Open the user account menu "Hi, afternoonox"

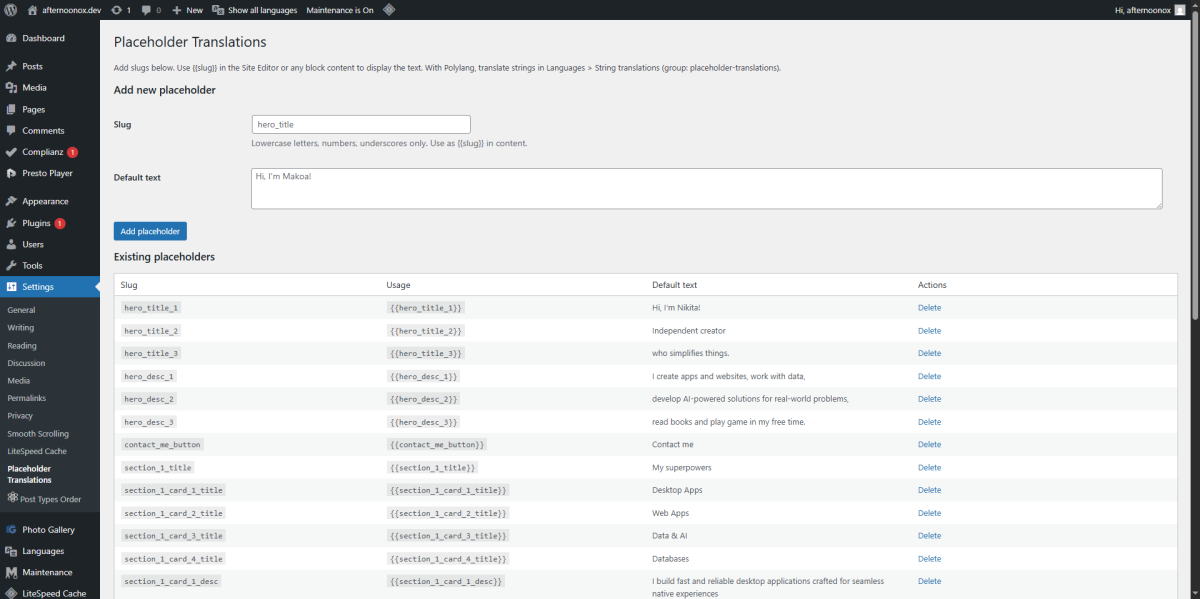(x=1152, y=10)
